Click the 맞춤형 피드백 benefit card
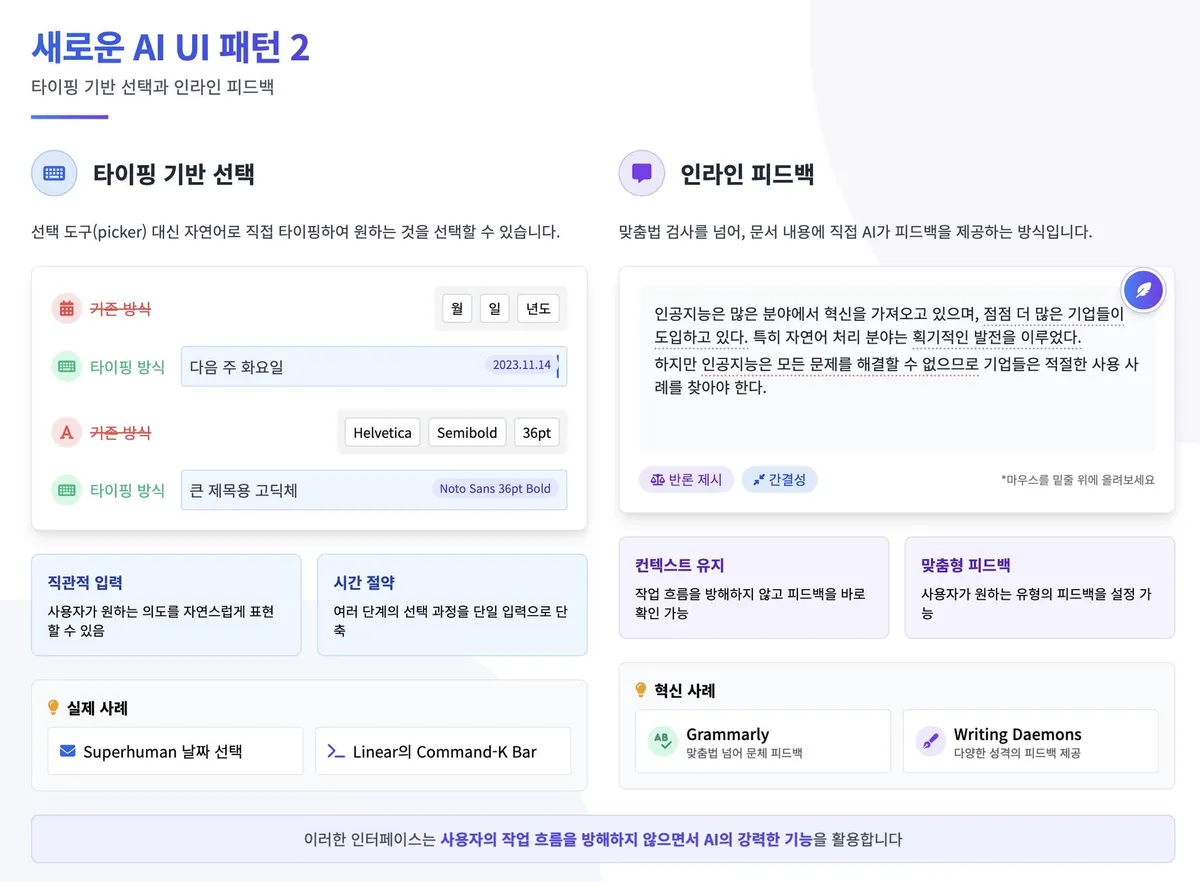1200x882 pixels. (x=1040, y=588)
